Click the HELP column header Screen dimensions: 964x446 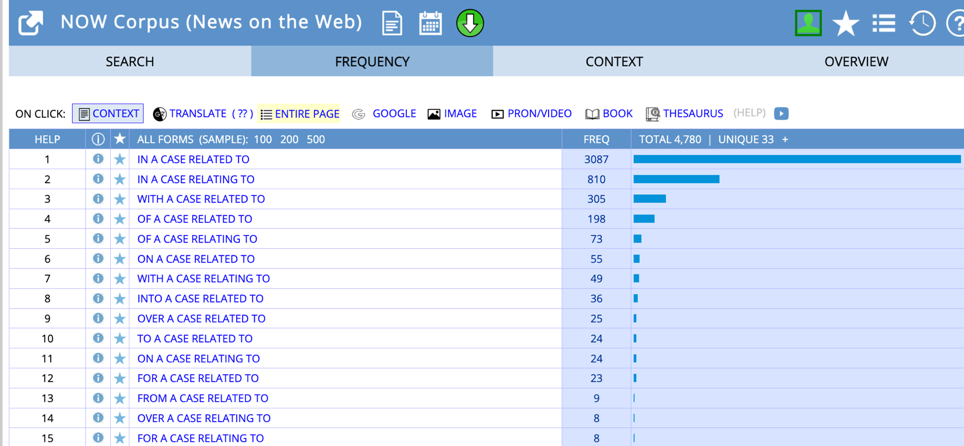(47, 140)
